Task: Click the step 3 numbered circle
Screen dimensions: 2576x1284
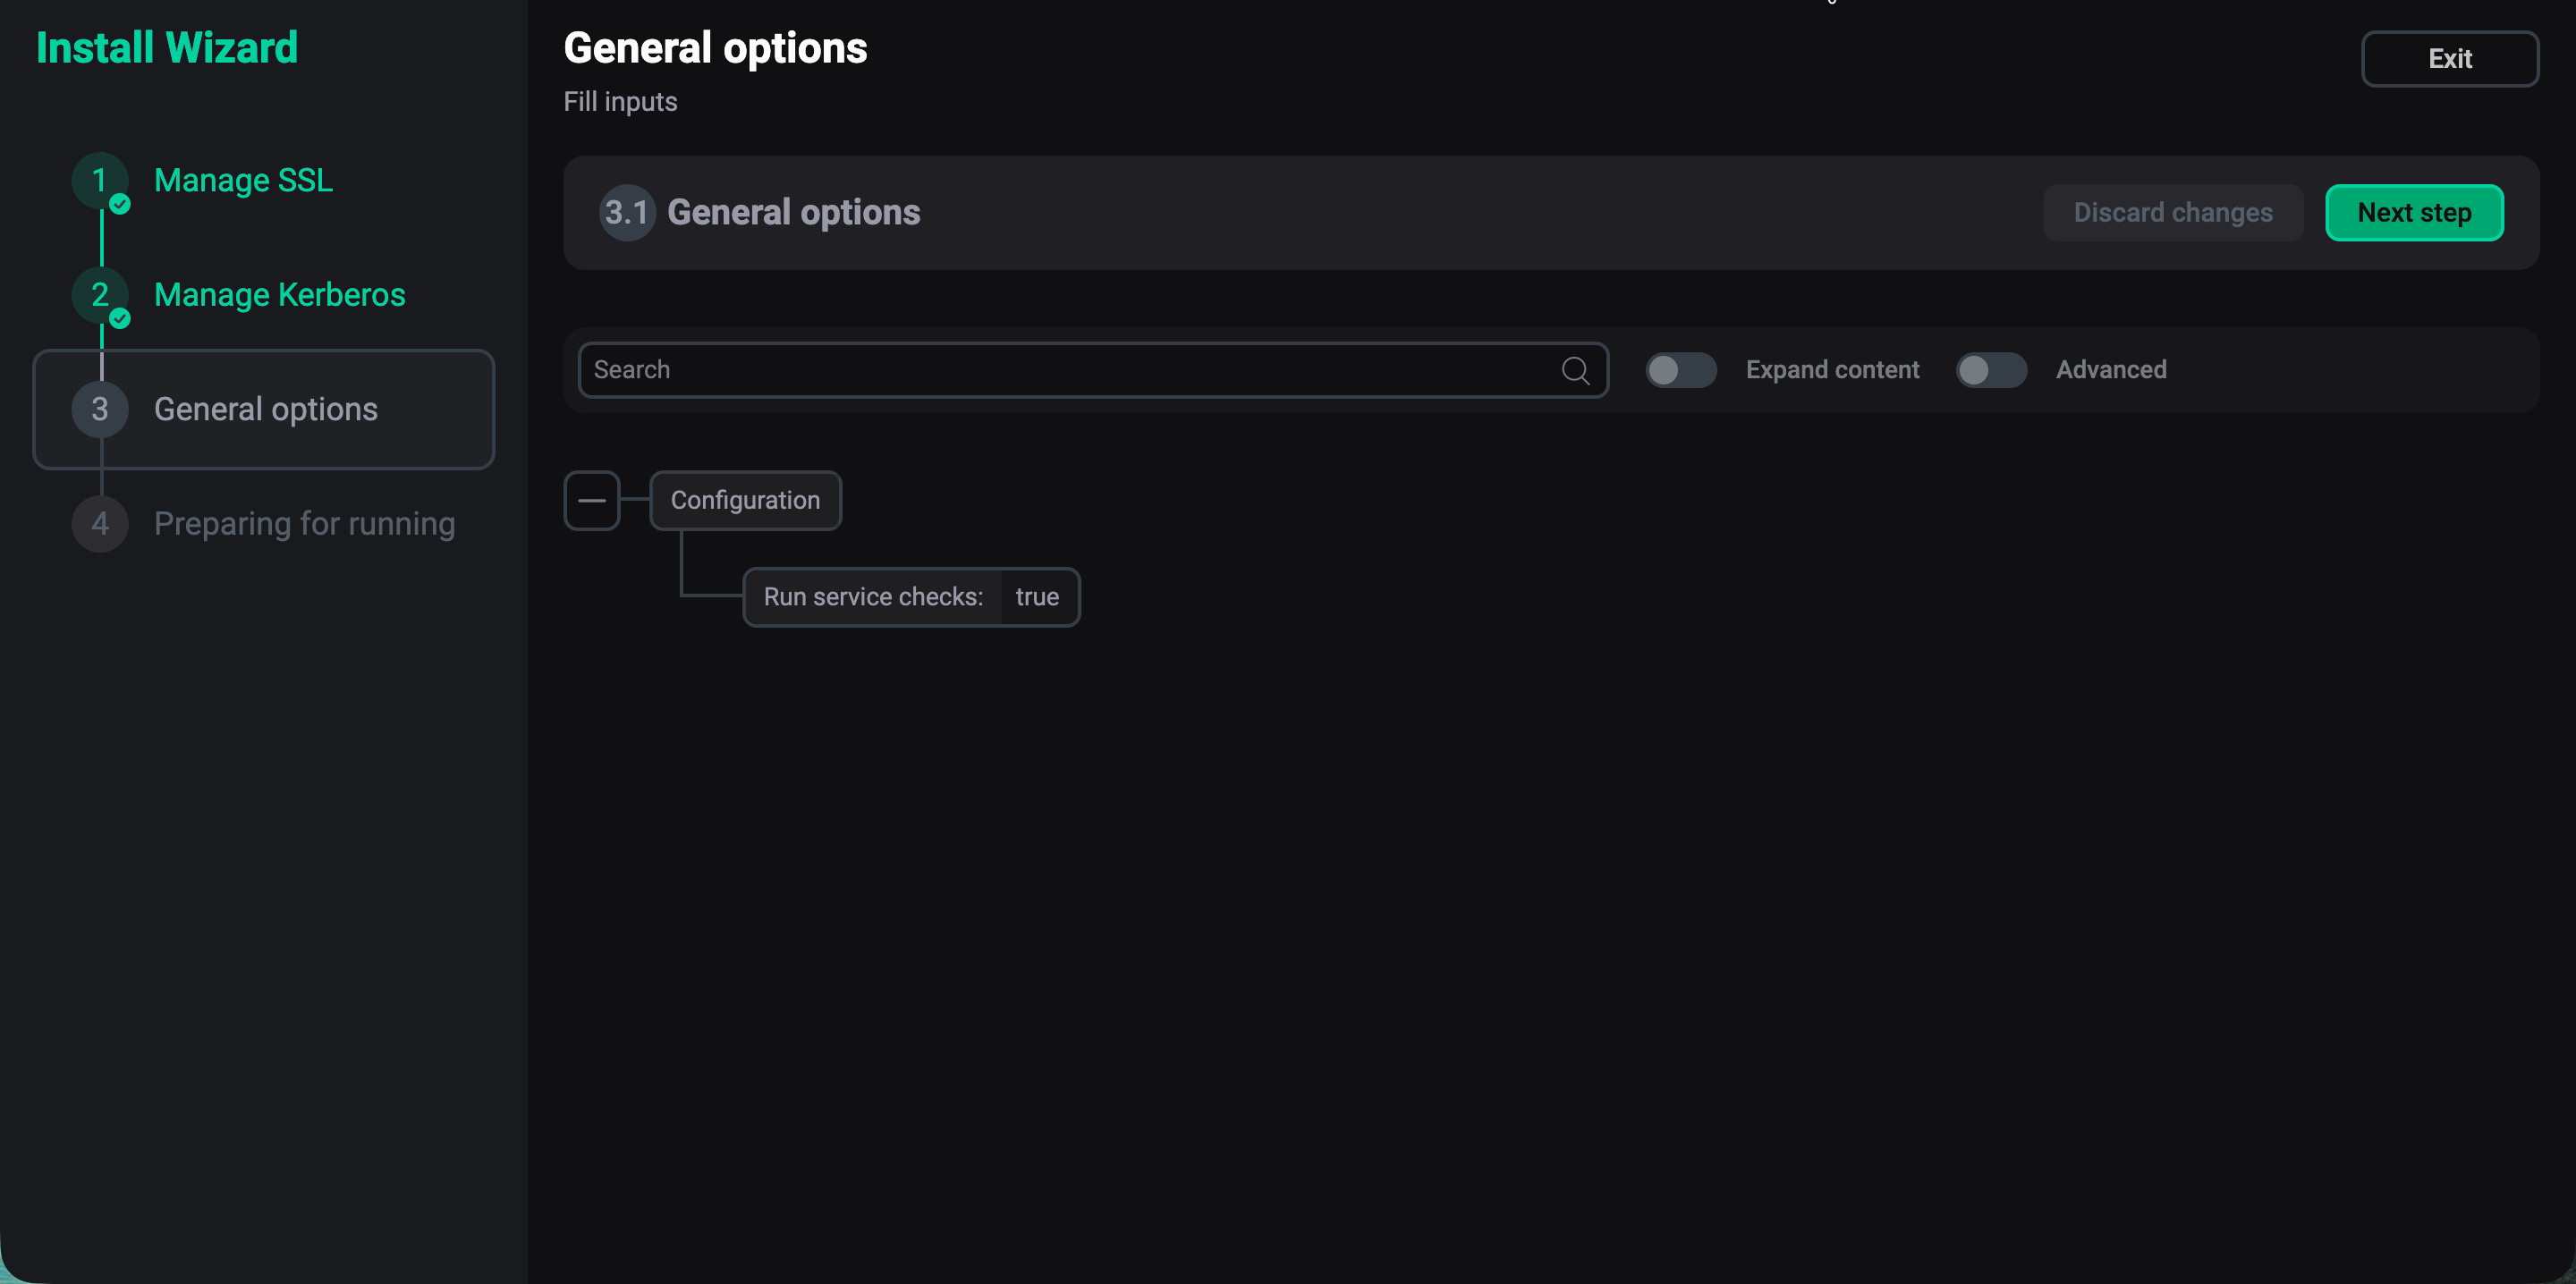Action: pyautogui.click(x=99, y=409)
